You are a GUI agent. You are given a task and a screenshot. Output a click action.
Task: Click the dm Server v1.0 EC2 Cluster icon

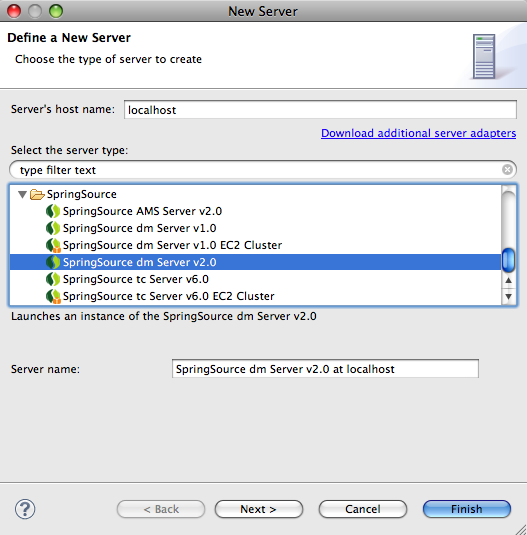click(x=53, y=245)
